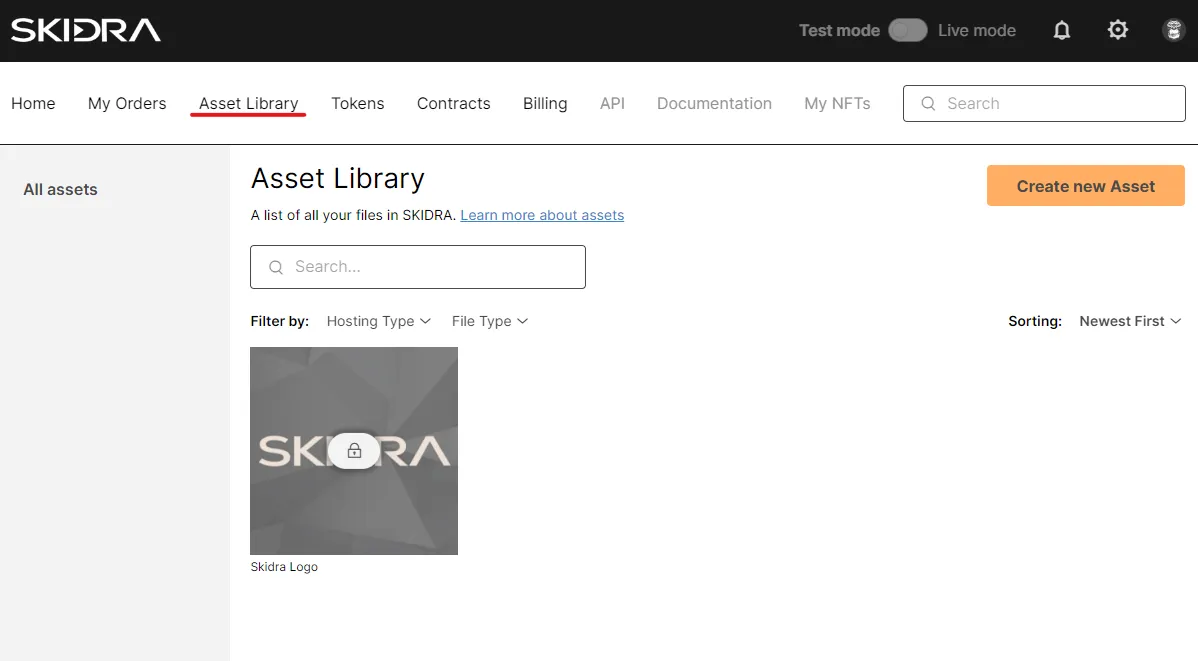This screenshot has width=1198, height=661.
Task: Switch to the Tokens tab
Action: (358, 103)
